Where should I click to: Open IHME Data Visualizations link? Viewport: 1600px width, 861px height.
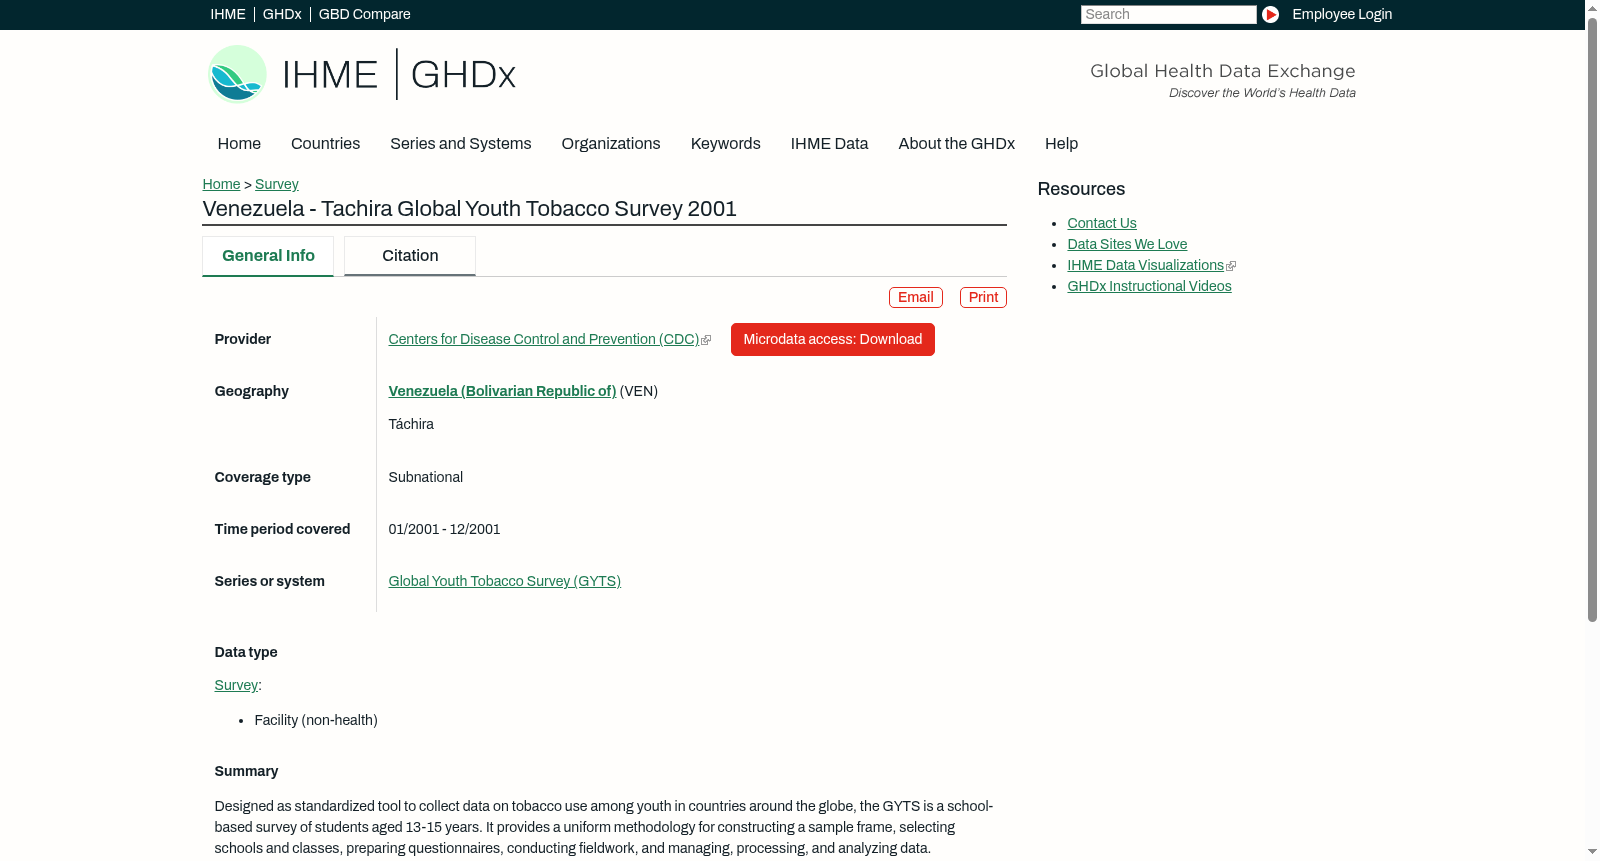tap(1146, 266)
